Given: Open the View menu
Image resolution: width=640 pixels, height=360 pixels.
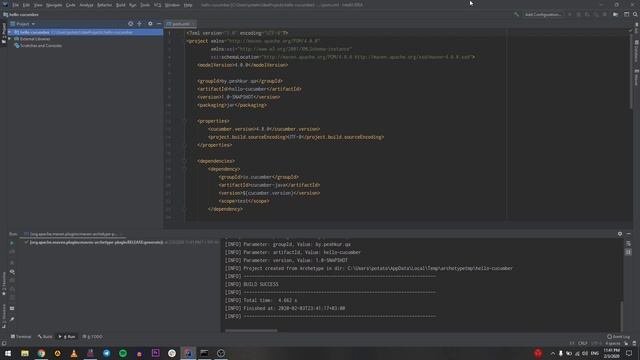Looking at the screenshot, I should (x=38, y=5).
